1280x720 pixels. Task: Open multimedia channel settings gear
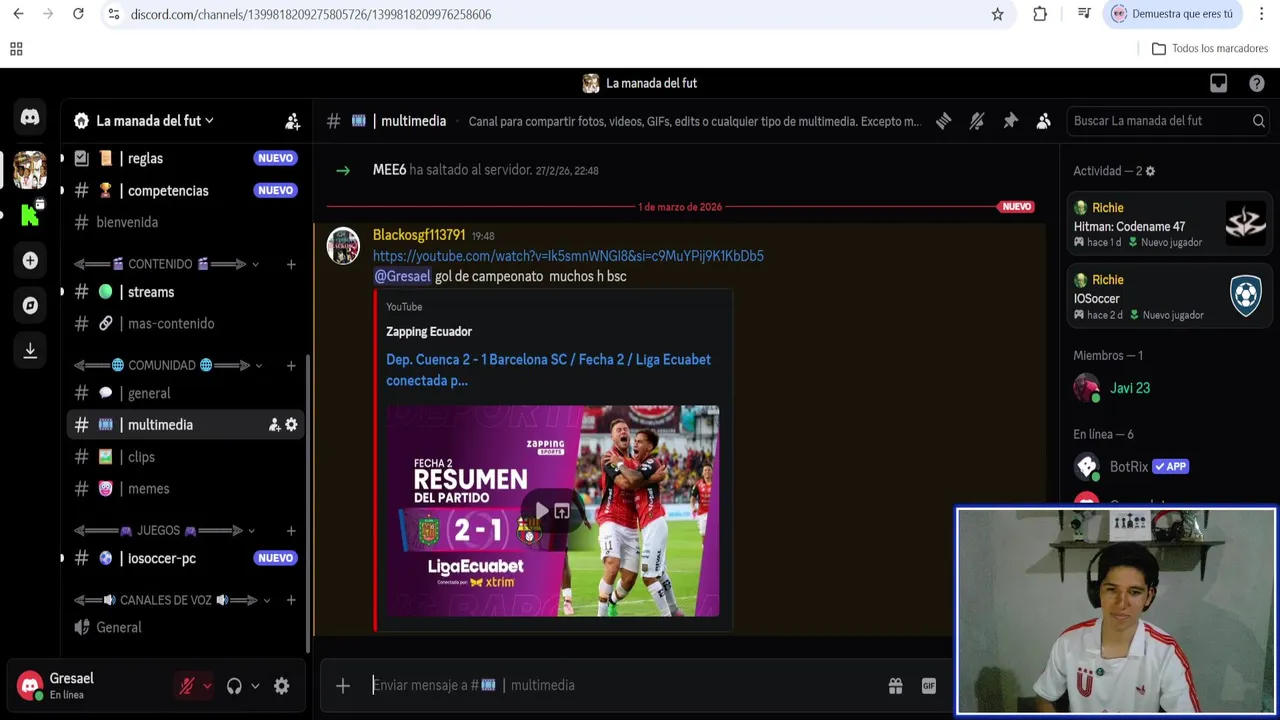coord(291,425)
